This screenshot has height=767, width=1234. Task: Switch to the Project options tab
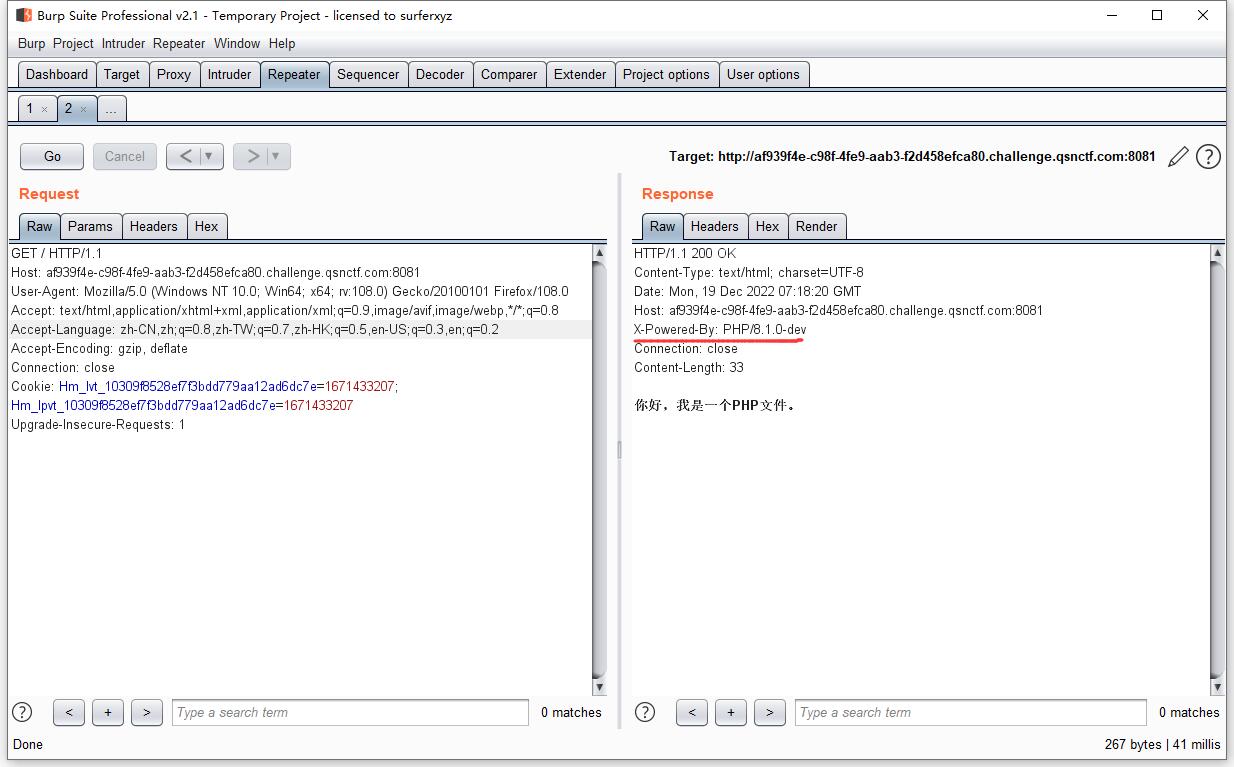(x=666, y=74)
